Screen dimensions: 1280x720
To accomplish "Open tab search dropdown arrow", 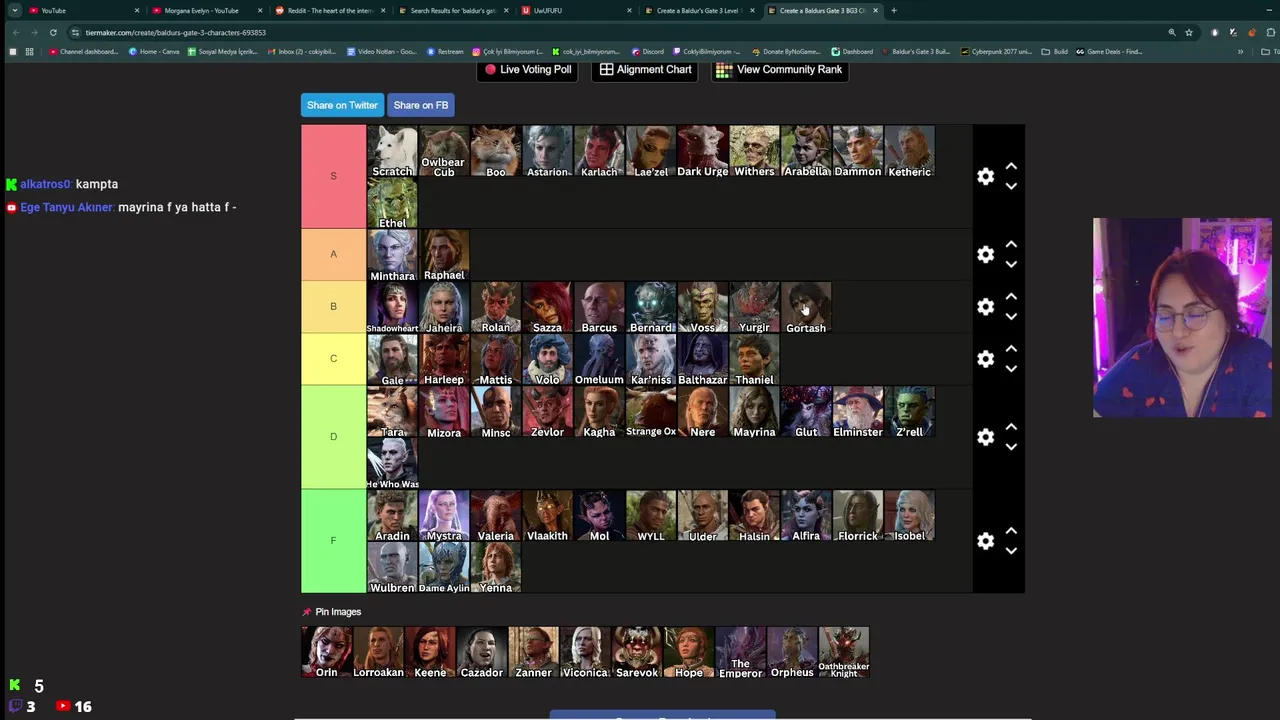I will point(14,10).
